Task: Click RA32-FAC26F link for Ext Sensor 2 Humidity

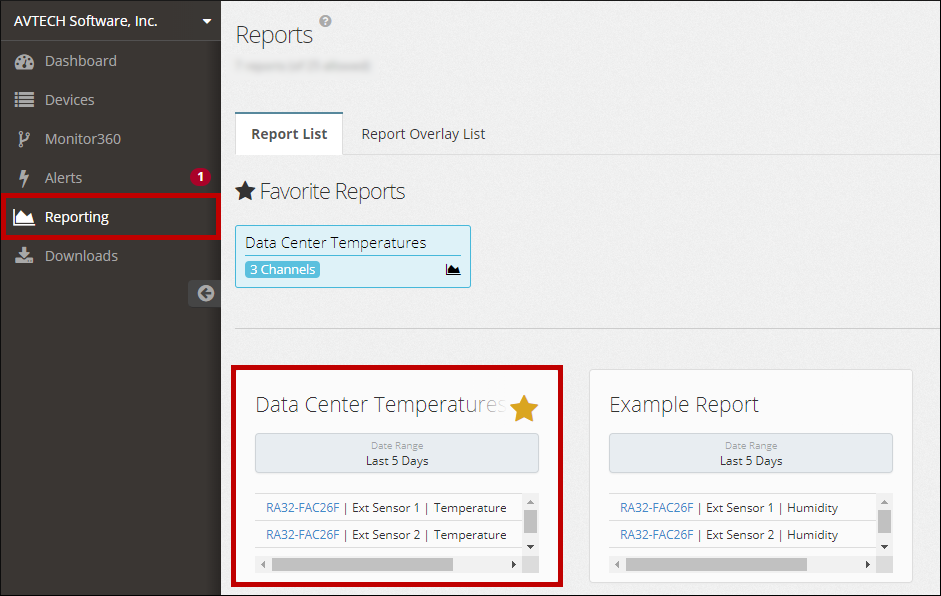Action: [x=656, y=535]
